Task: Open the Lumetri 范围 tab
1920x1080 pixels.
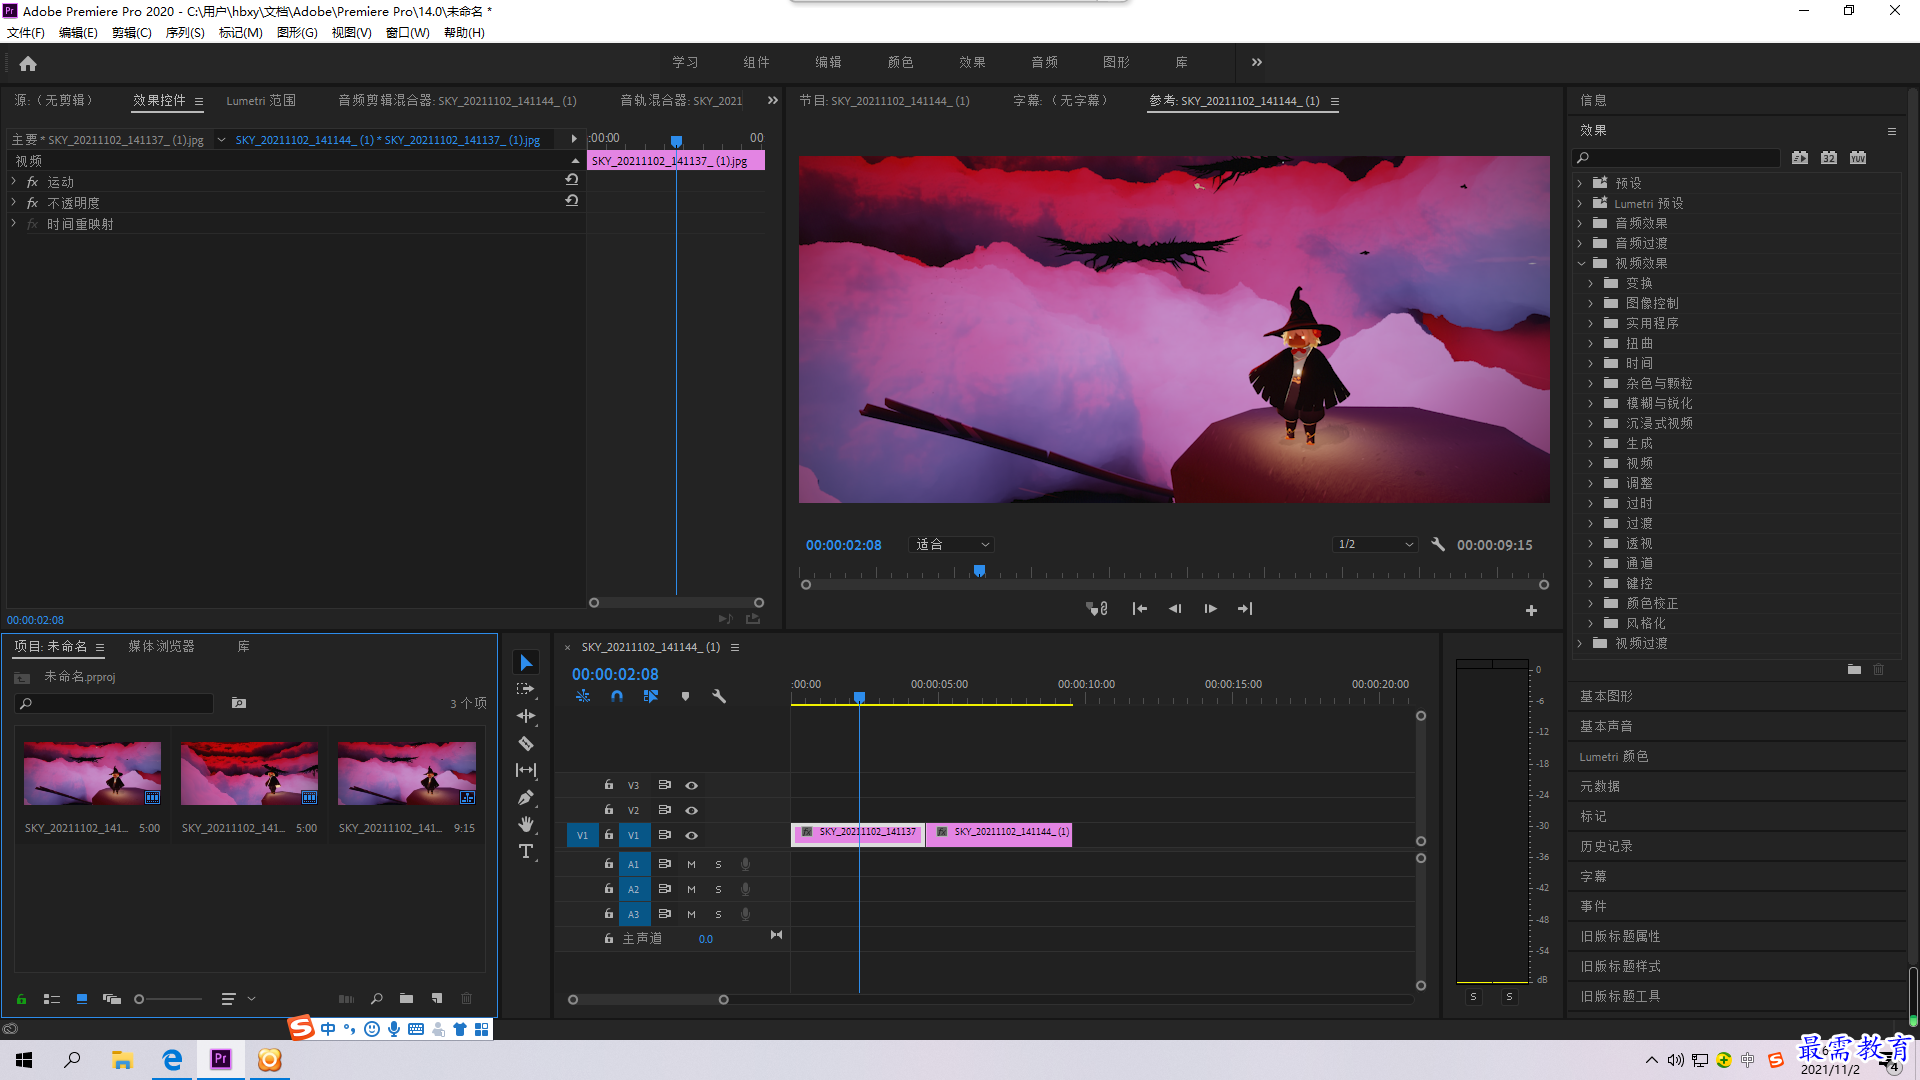Action: pyautogui.click(x=260, y=101)
